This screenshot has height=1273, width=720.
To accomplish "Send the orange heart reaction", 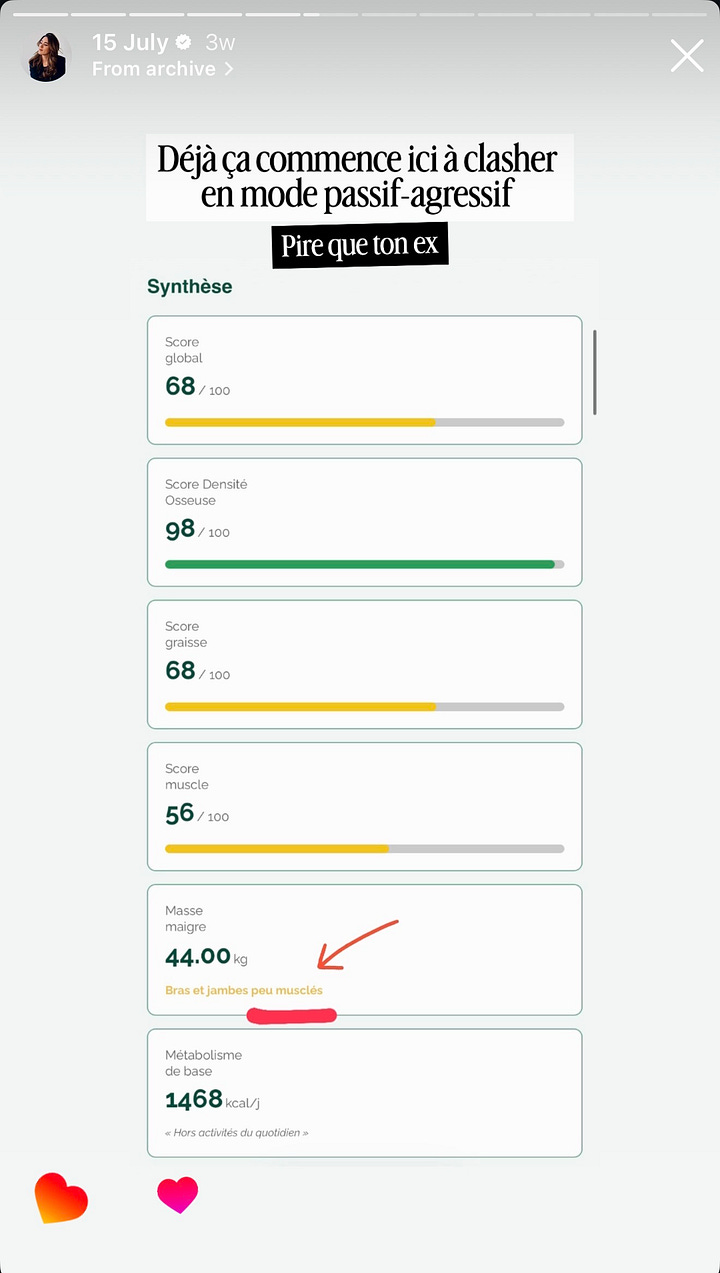I will tap(61, 1198).
